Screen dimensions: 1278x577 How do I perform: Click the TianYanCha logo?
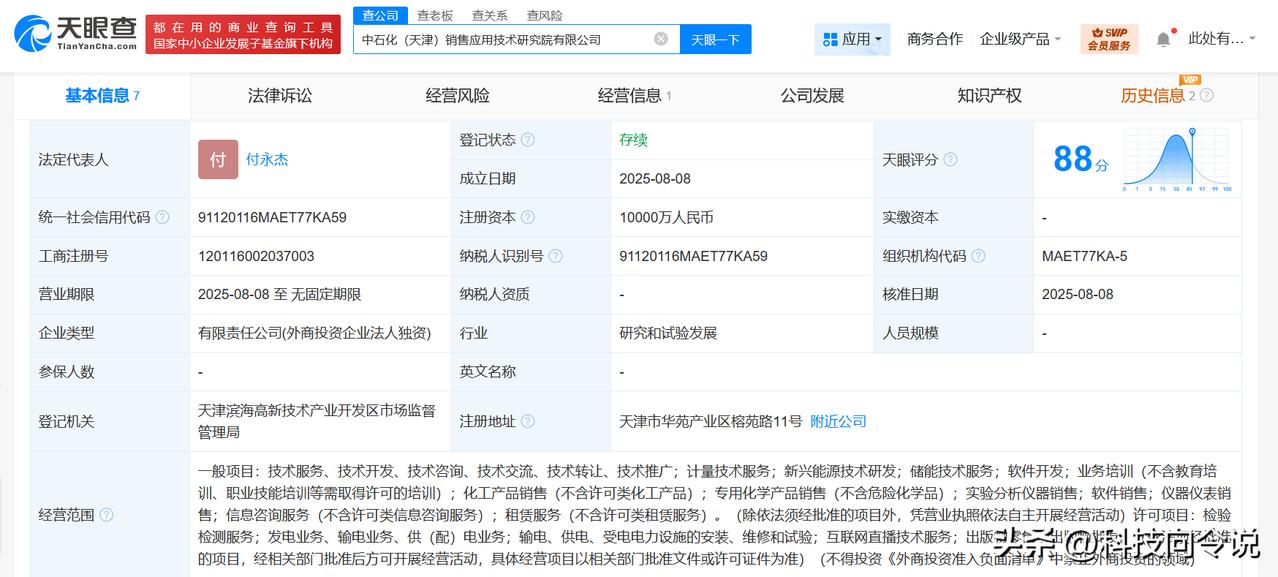click(75, 34)
